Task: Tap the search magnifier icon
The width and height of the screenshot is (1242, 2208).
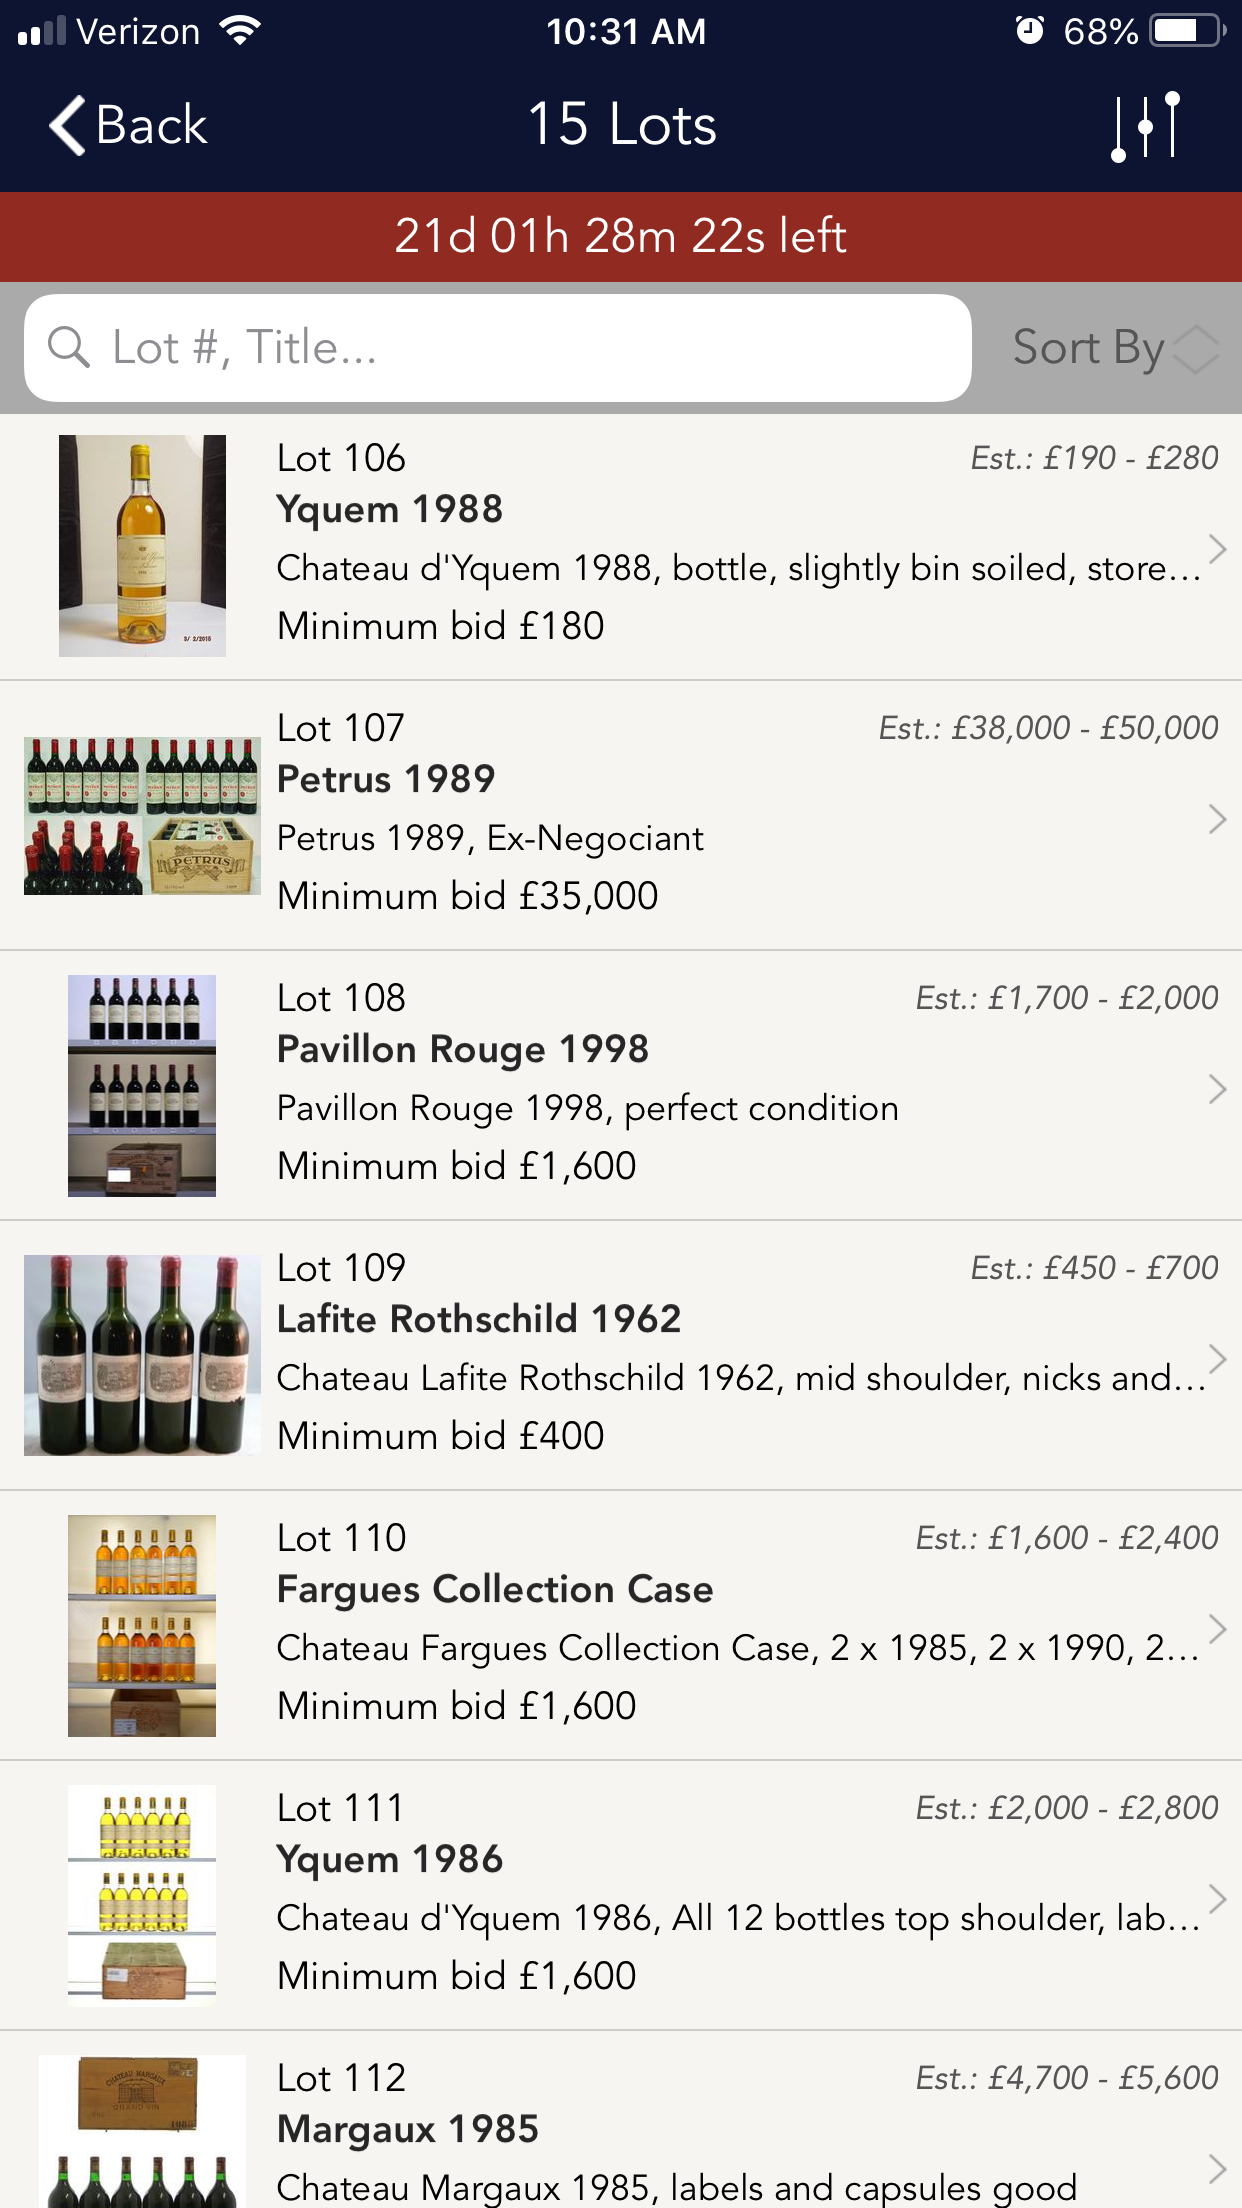Action: tap(69, 348)
